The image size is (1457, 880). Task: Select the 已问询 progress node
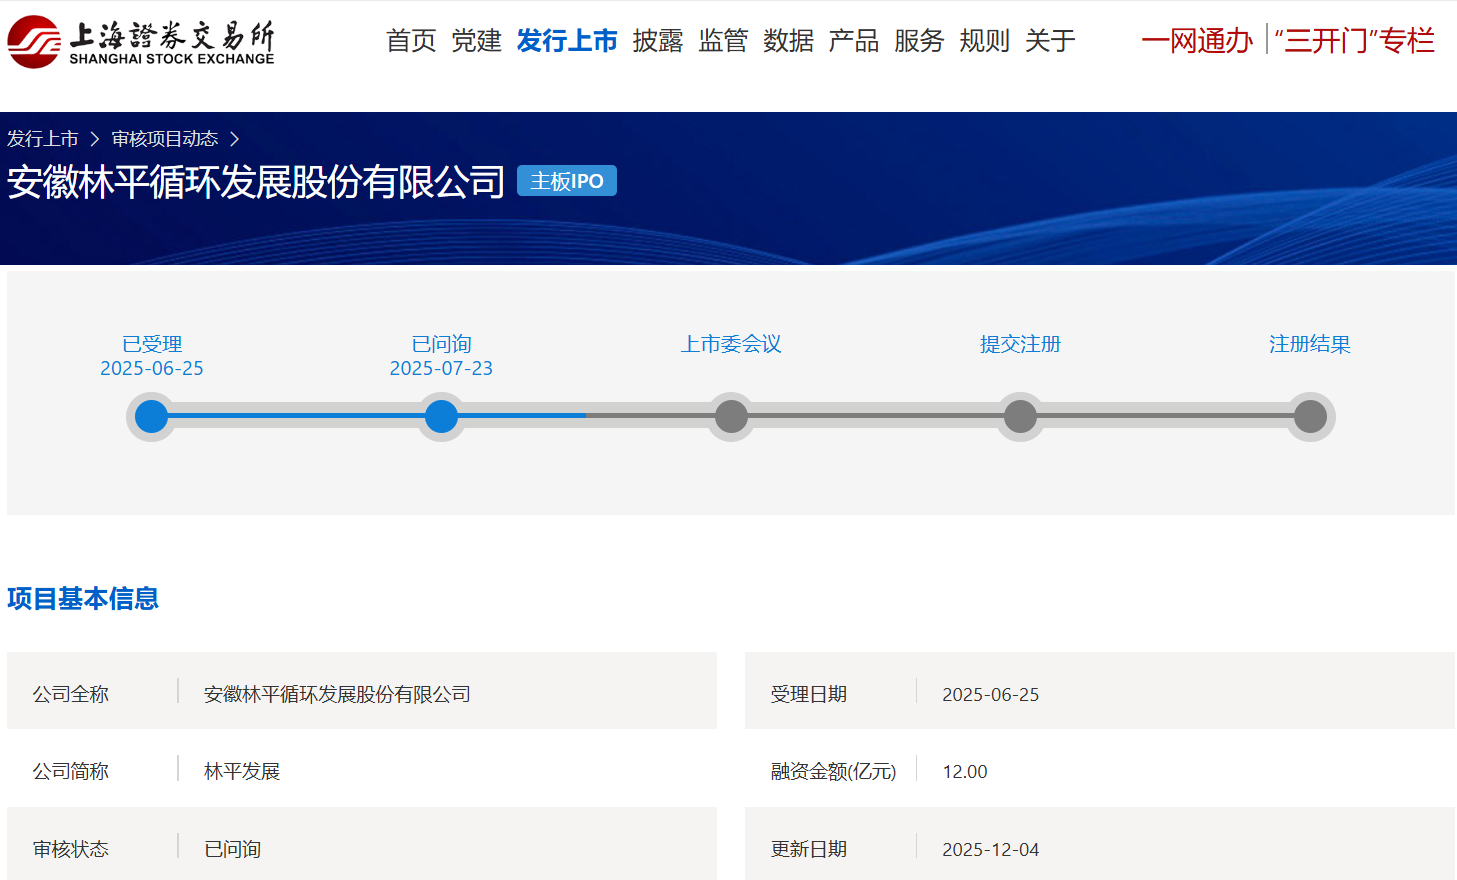441,416
